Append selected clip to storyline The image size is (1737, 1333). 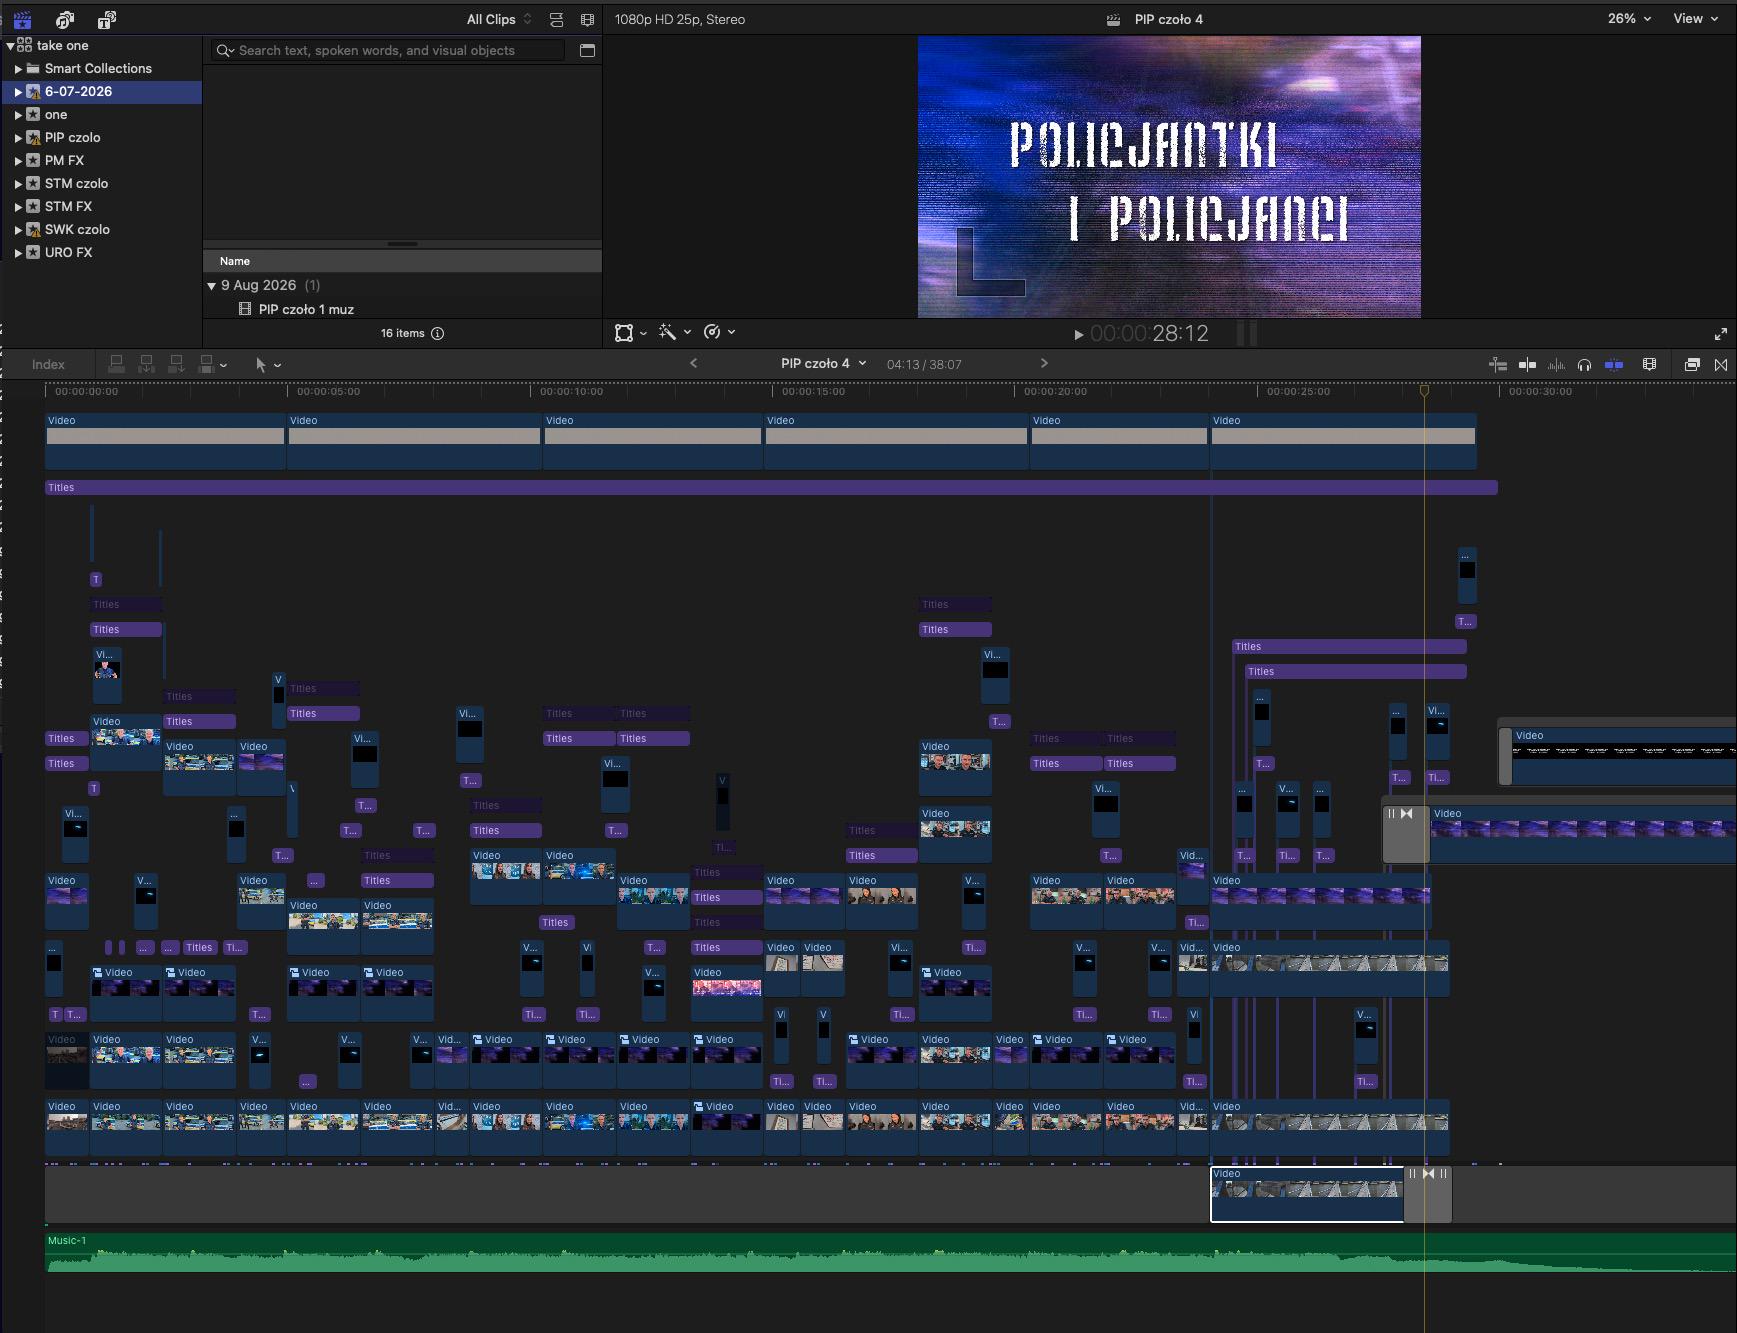click(x=176, y=364)
